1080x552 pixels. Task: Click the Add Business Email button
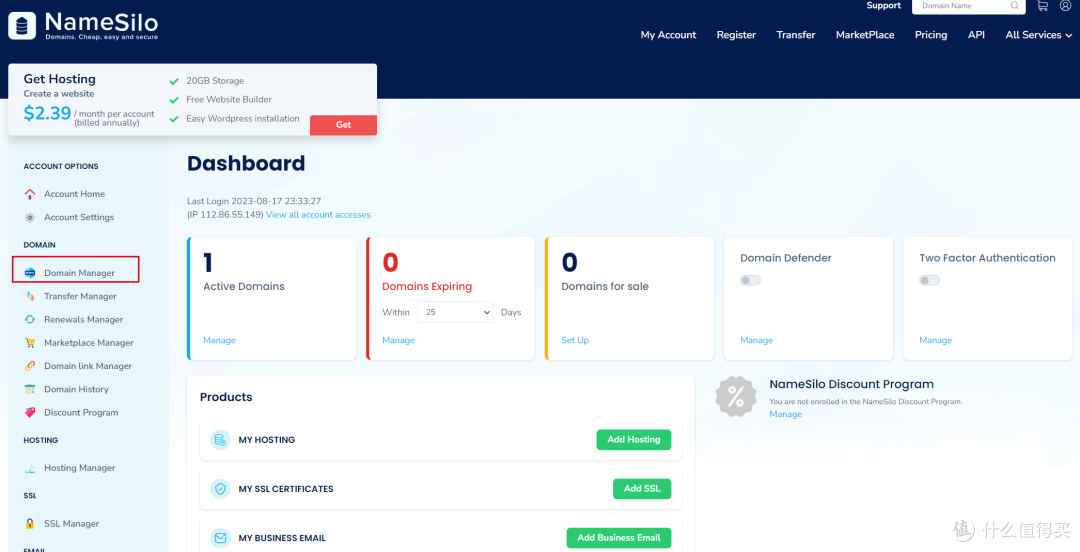pyautogui.click(x=619, y=538)
